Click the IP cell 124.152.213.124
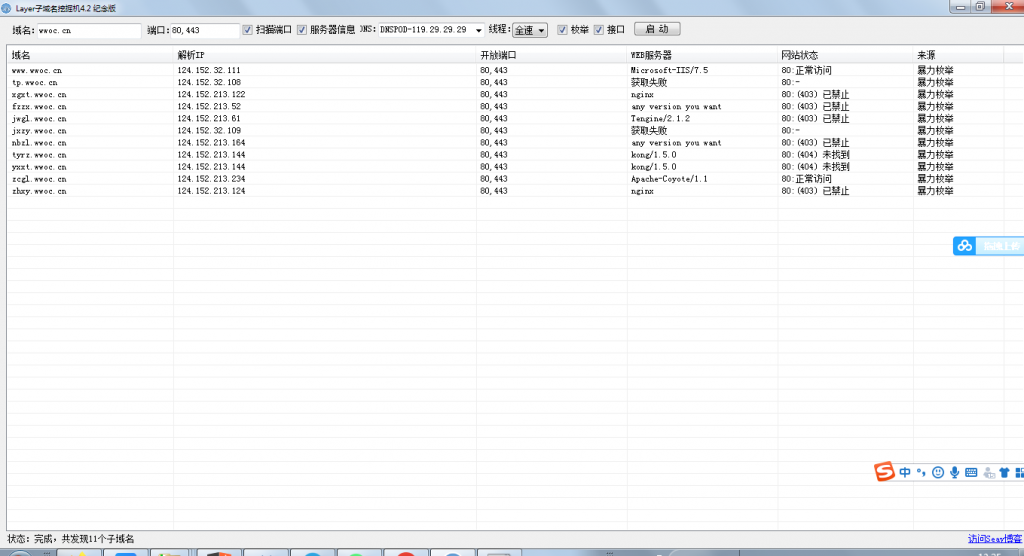 pyautogui.click(x=212, y=191)
